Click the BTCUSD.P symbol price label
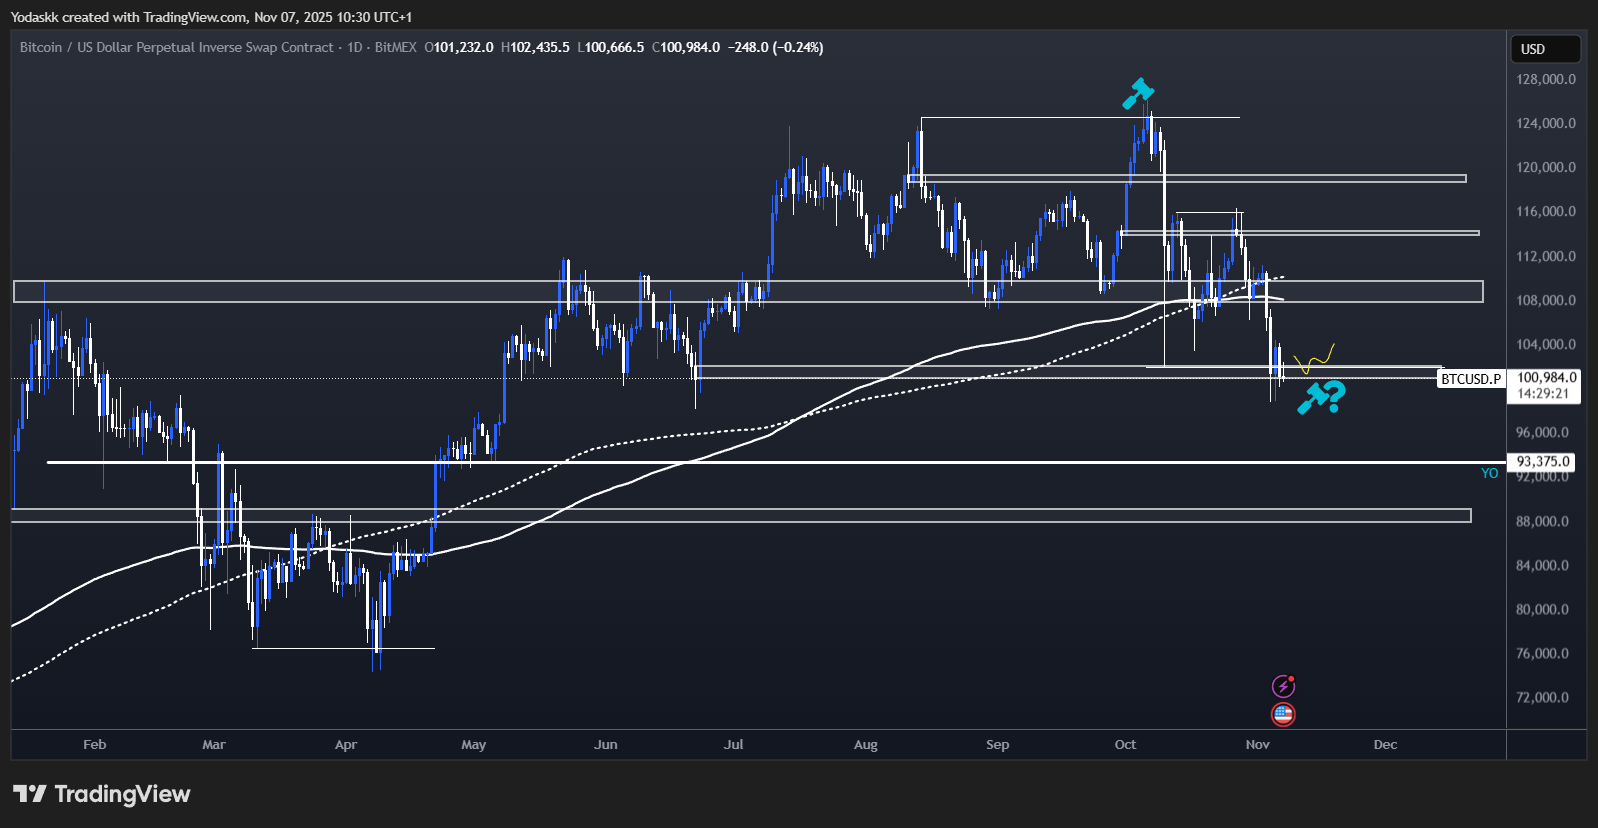Image resolution: width=1598 pixels, height=828 pixels. click(1471, 379)
